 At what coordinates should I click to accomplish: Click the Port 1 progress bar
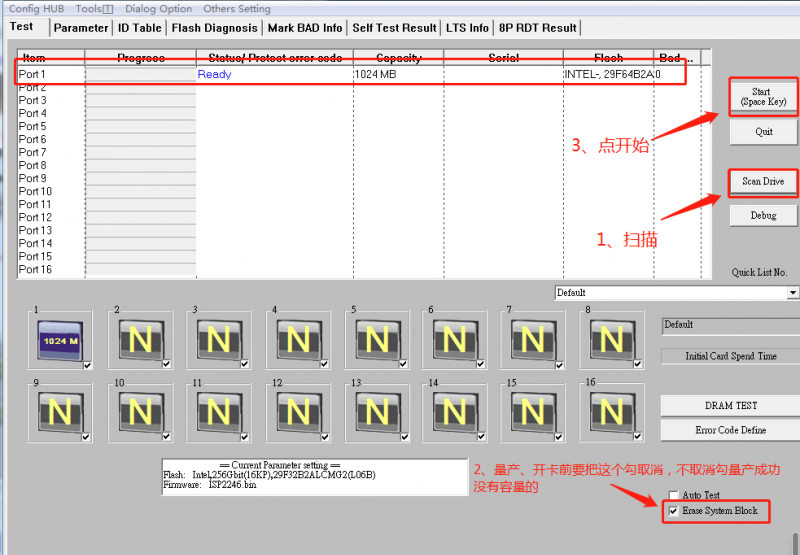[141, 74]
